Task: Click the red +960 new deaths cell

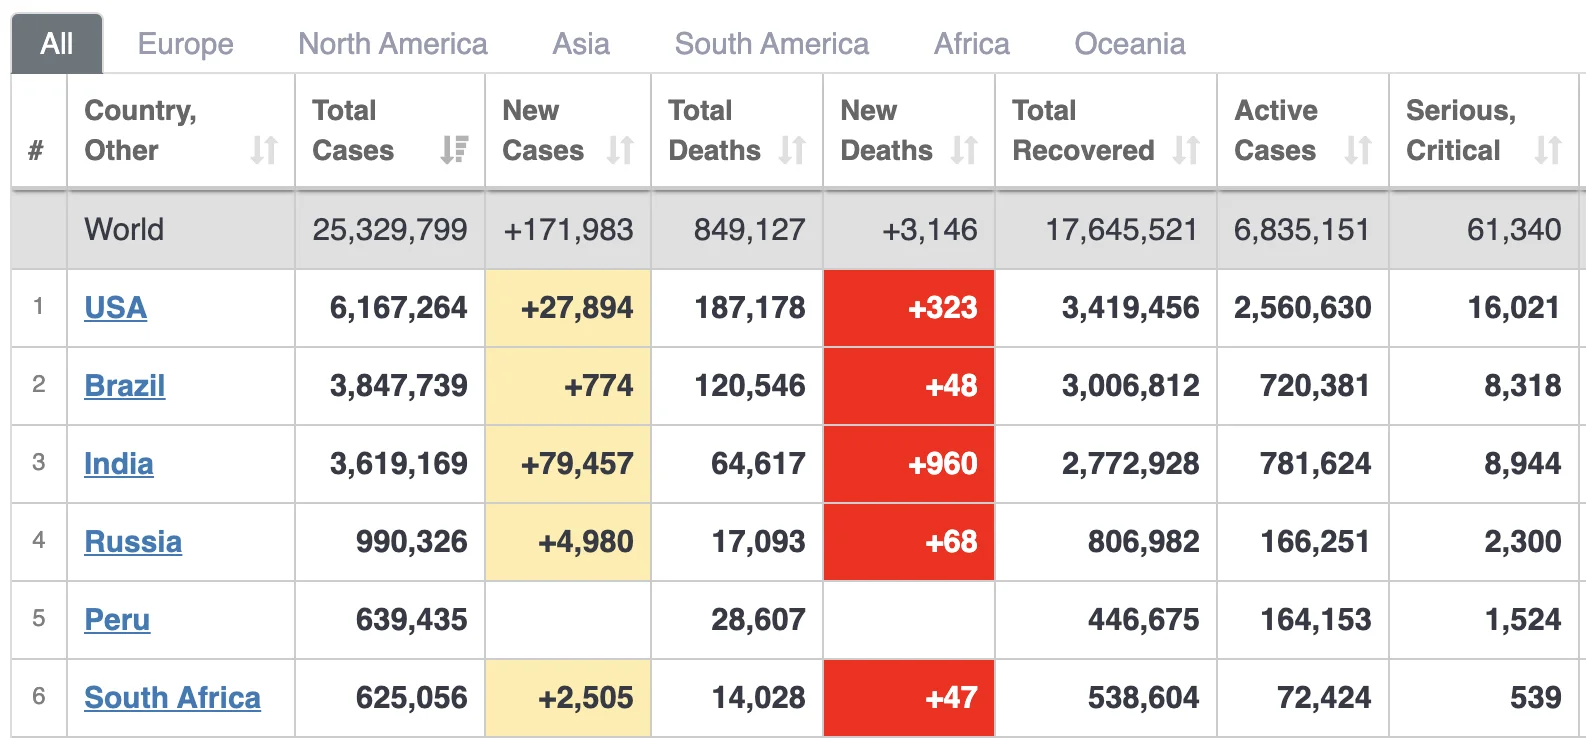Action: [909, 464]
